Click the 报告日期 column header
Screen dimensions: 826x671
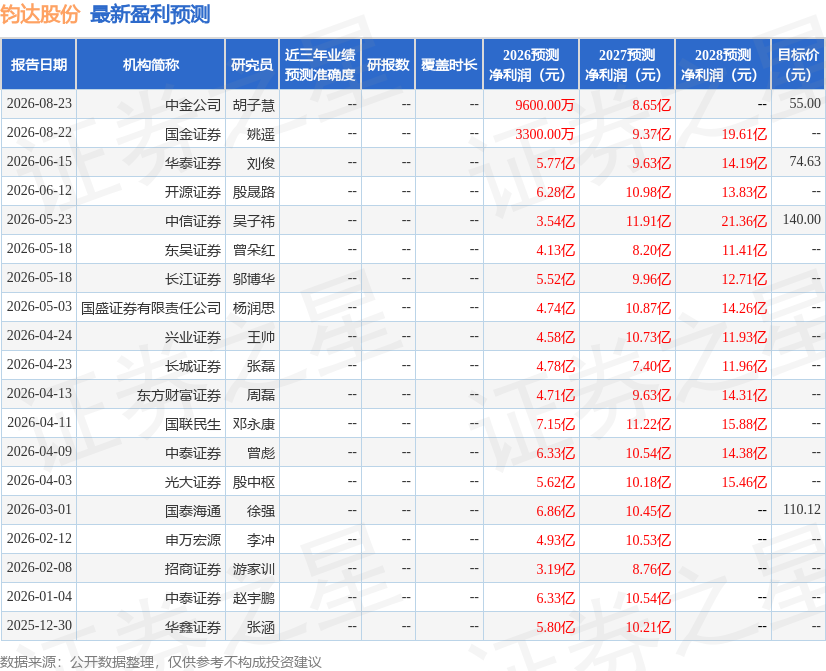(x=38, y=64)
